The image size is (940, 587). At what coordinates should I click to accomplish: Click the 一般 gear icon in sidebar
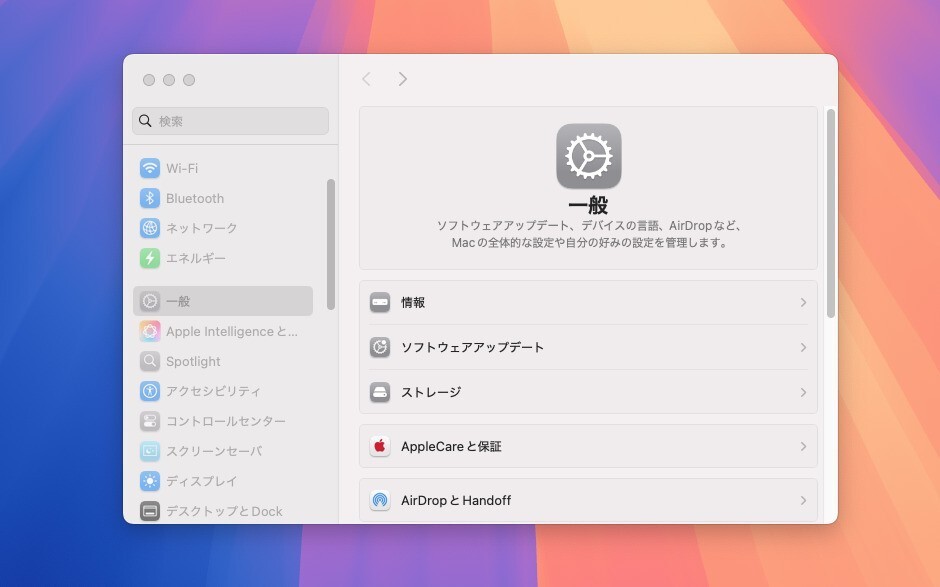[150, 301]
